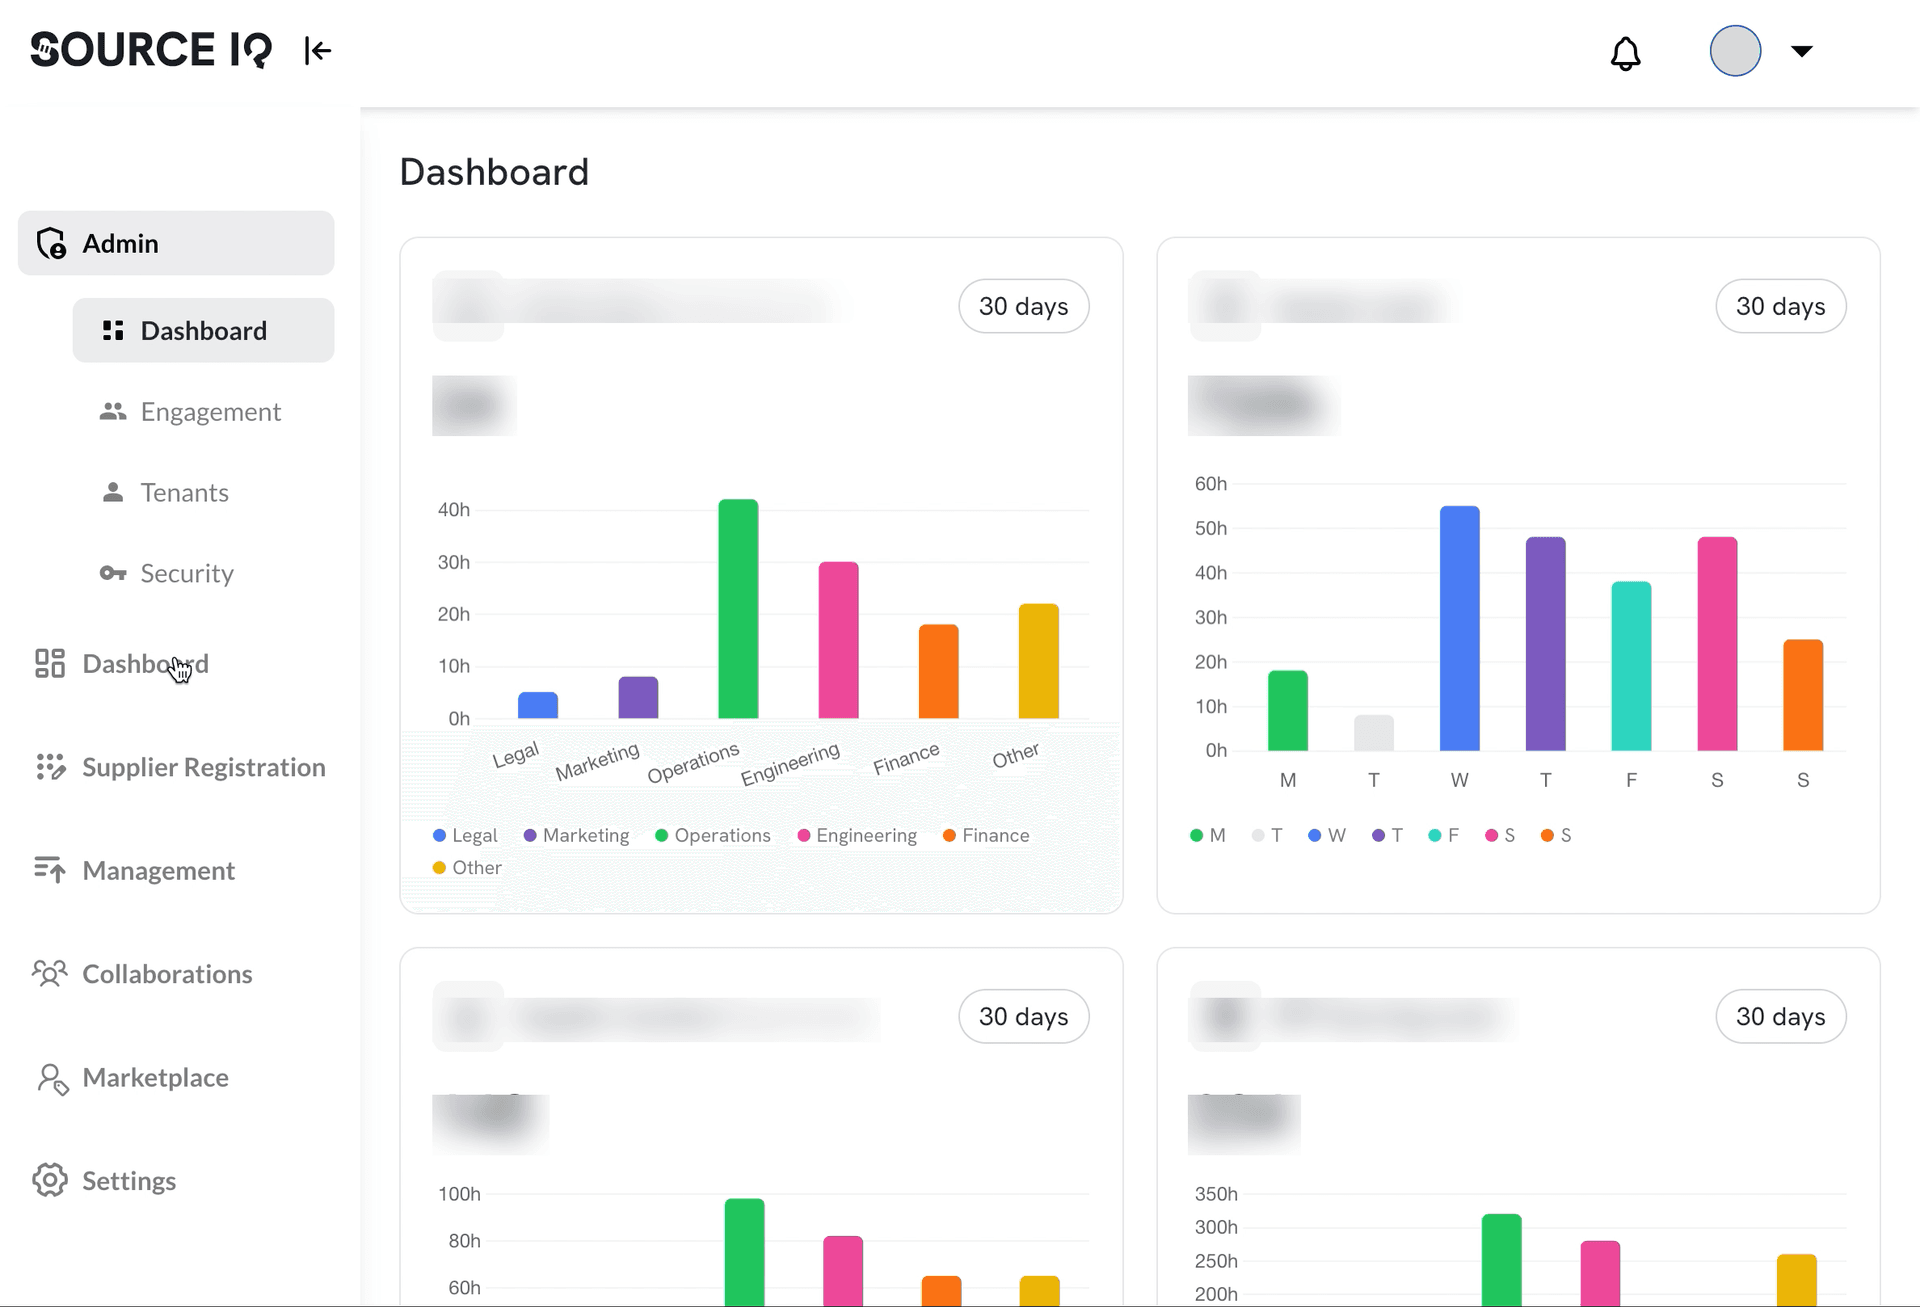Image resolution: width=1920 pixels, height=1307 pixels.
Task: Open the Marketplace section
Action: pyautogui.click(x=132, y=1078)
